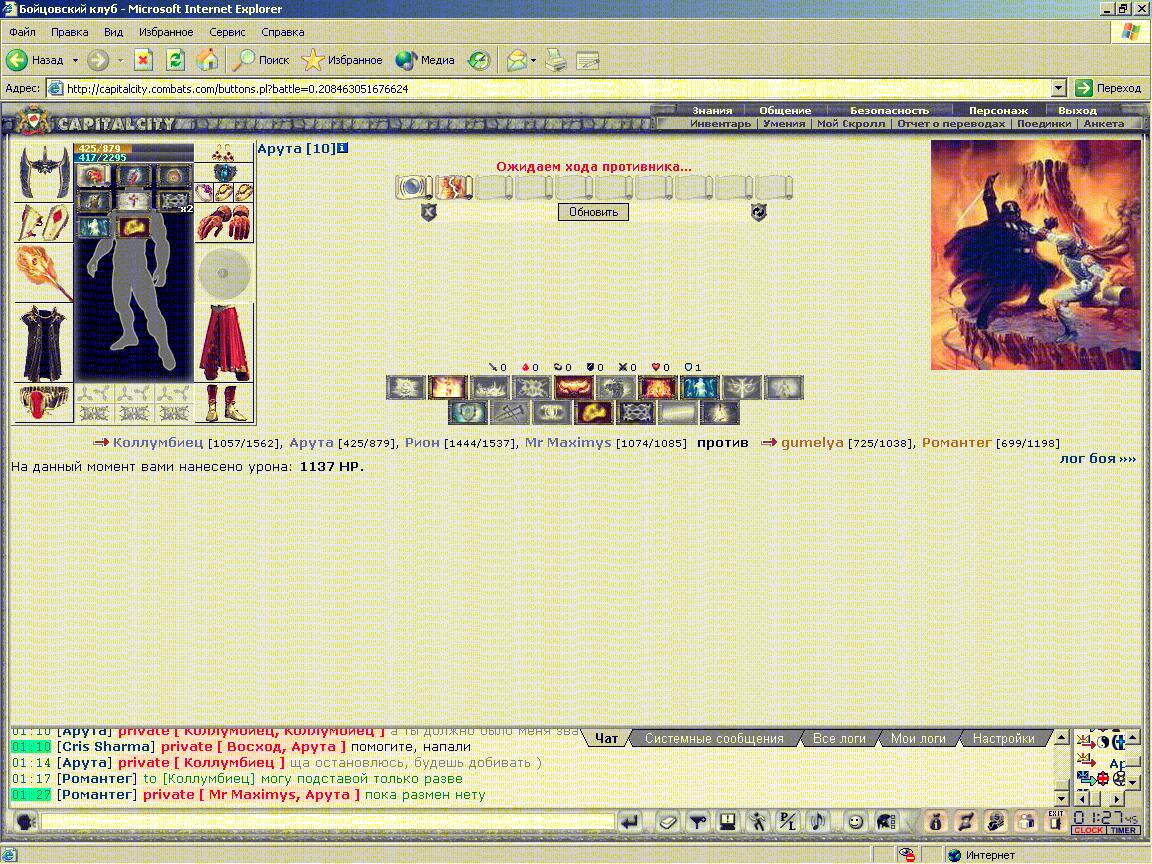
Task: Click the speaking head icon left of chat input
Action: click(x=25, y=821)
